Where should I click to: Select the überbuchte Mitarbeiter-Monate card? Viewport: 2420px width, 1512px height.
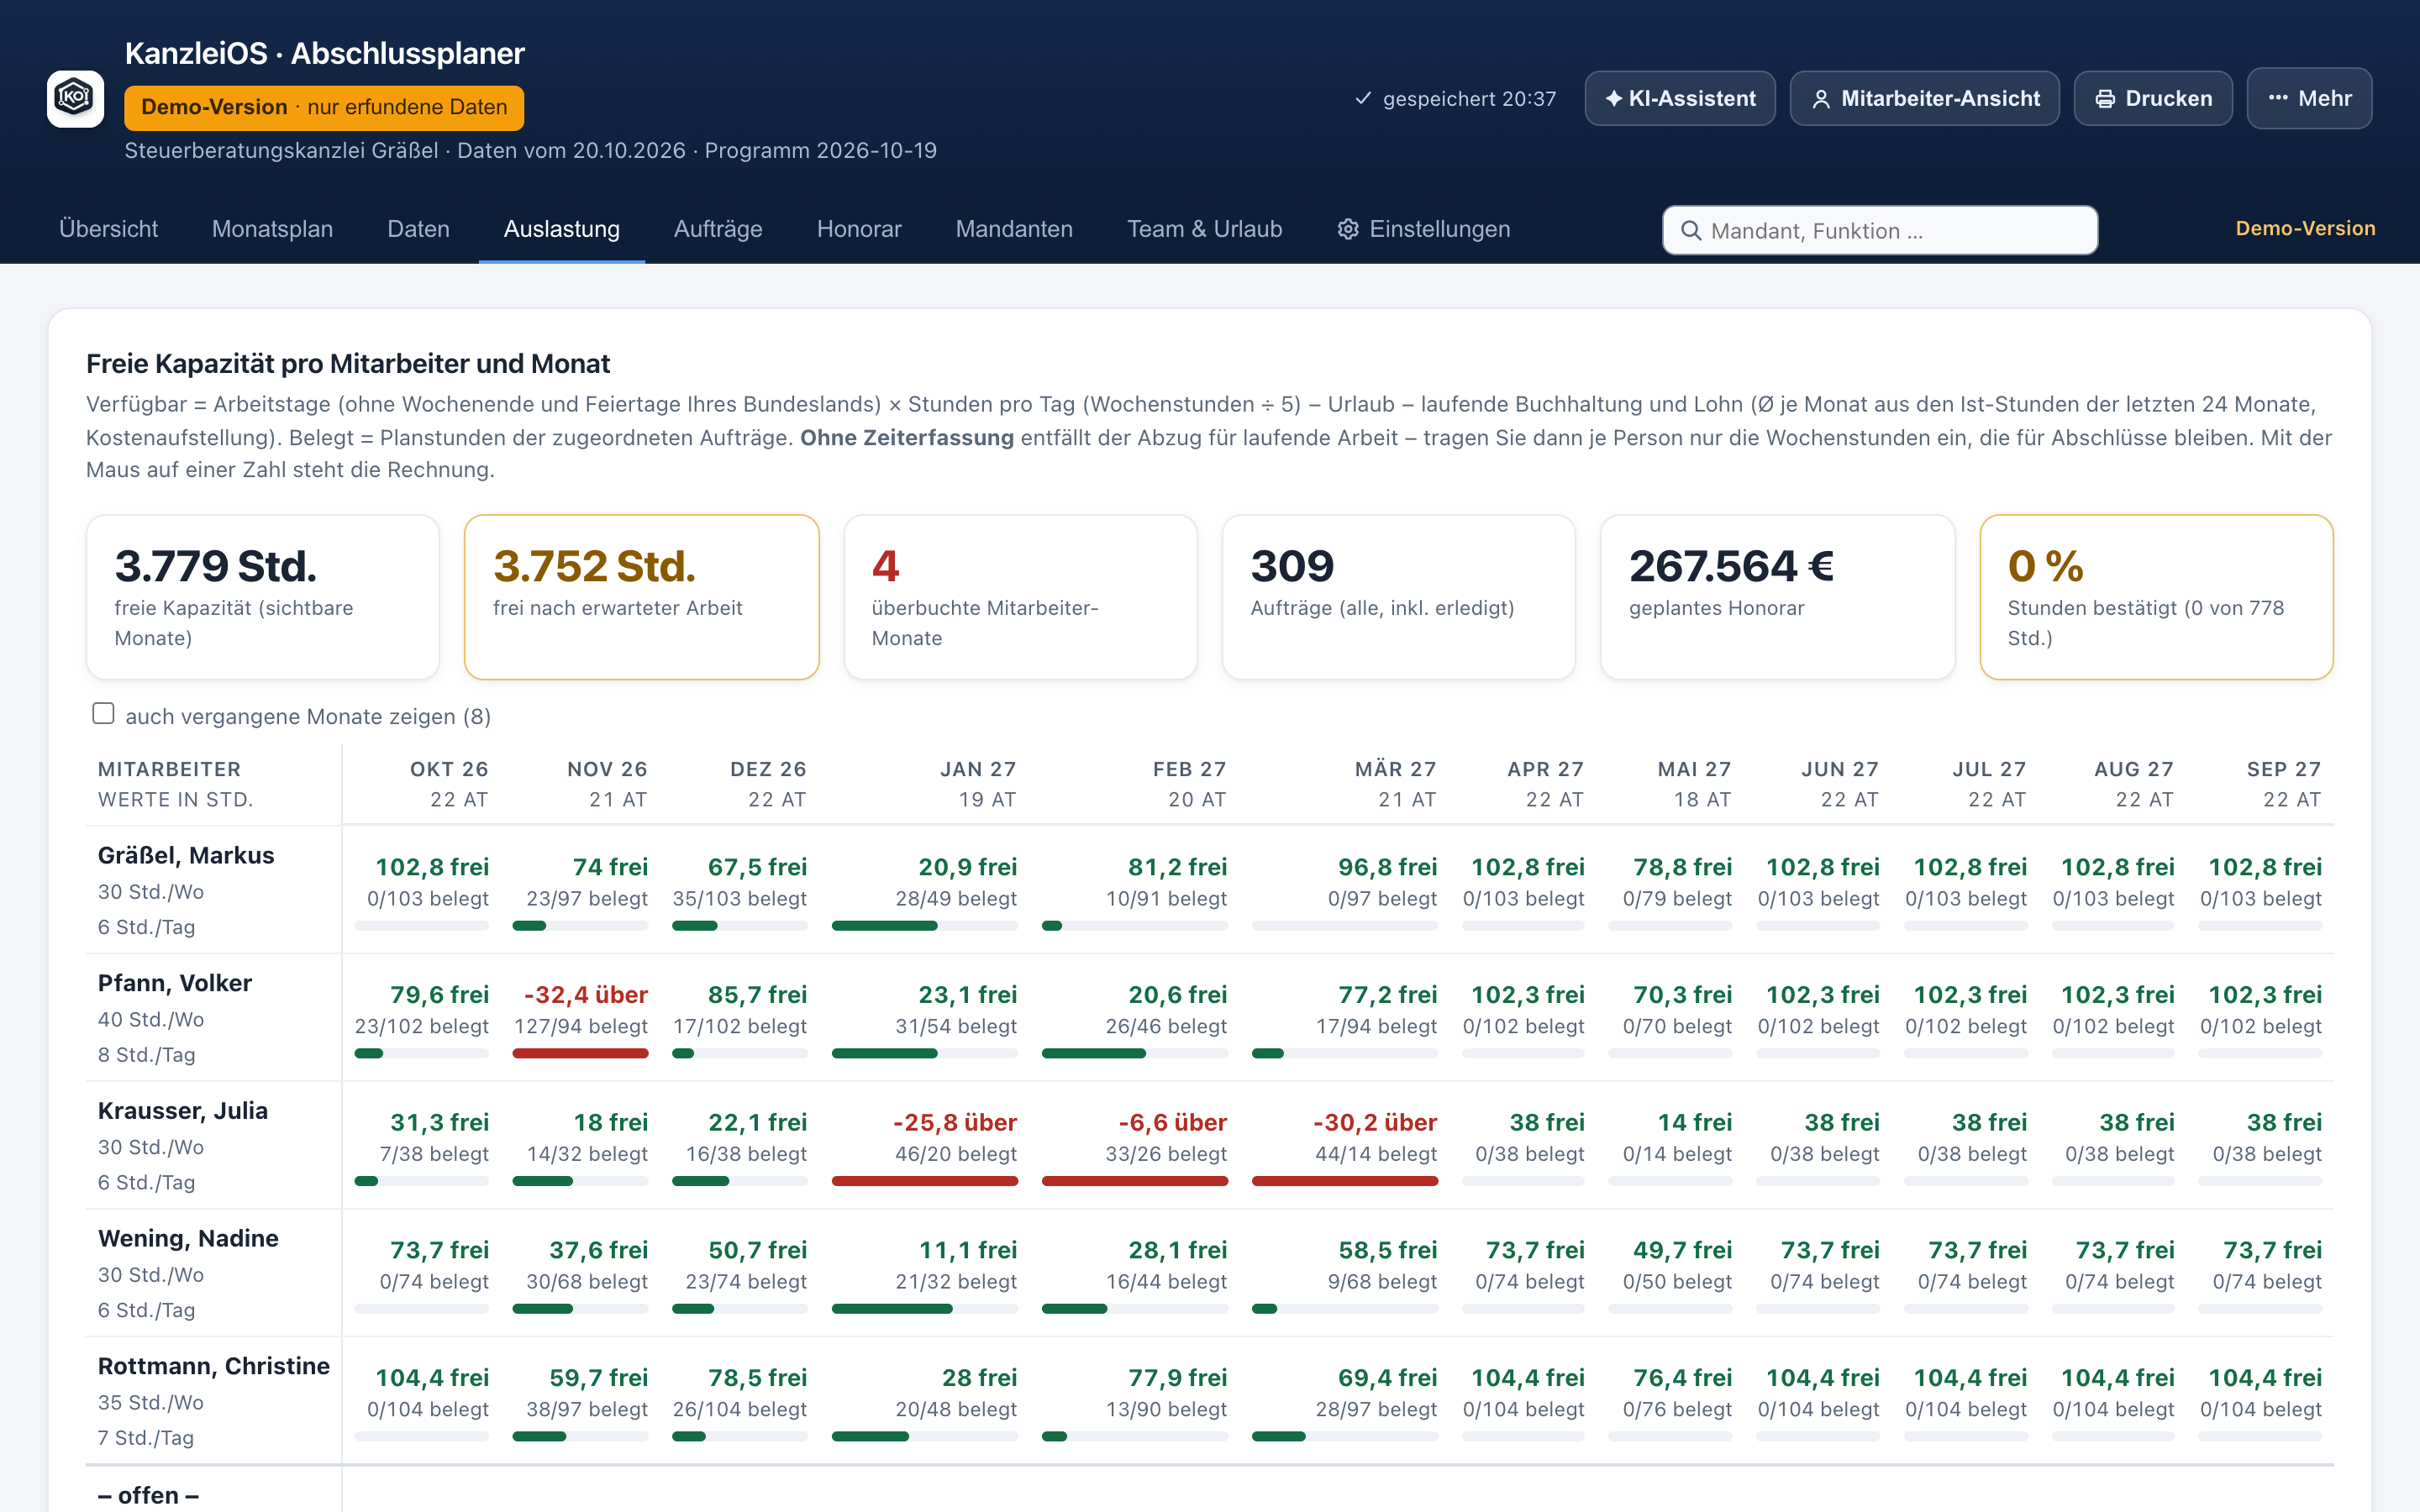pos(1020,597)
